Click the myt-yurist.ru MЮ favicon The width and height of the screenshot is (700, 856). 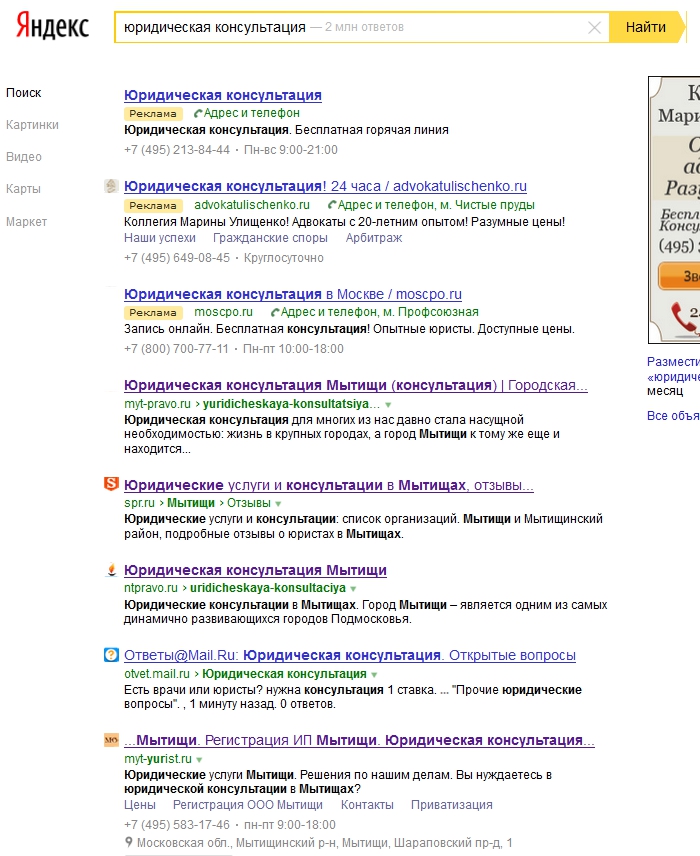tap(111, 740)
